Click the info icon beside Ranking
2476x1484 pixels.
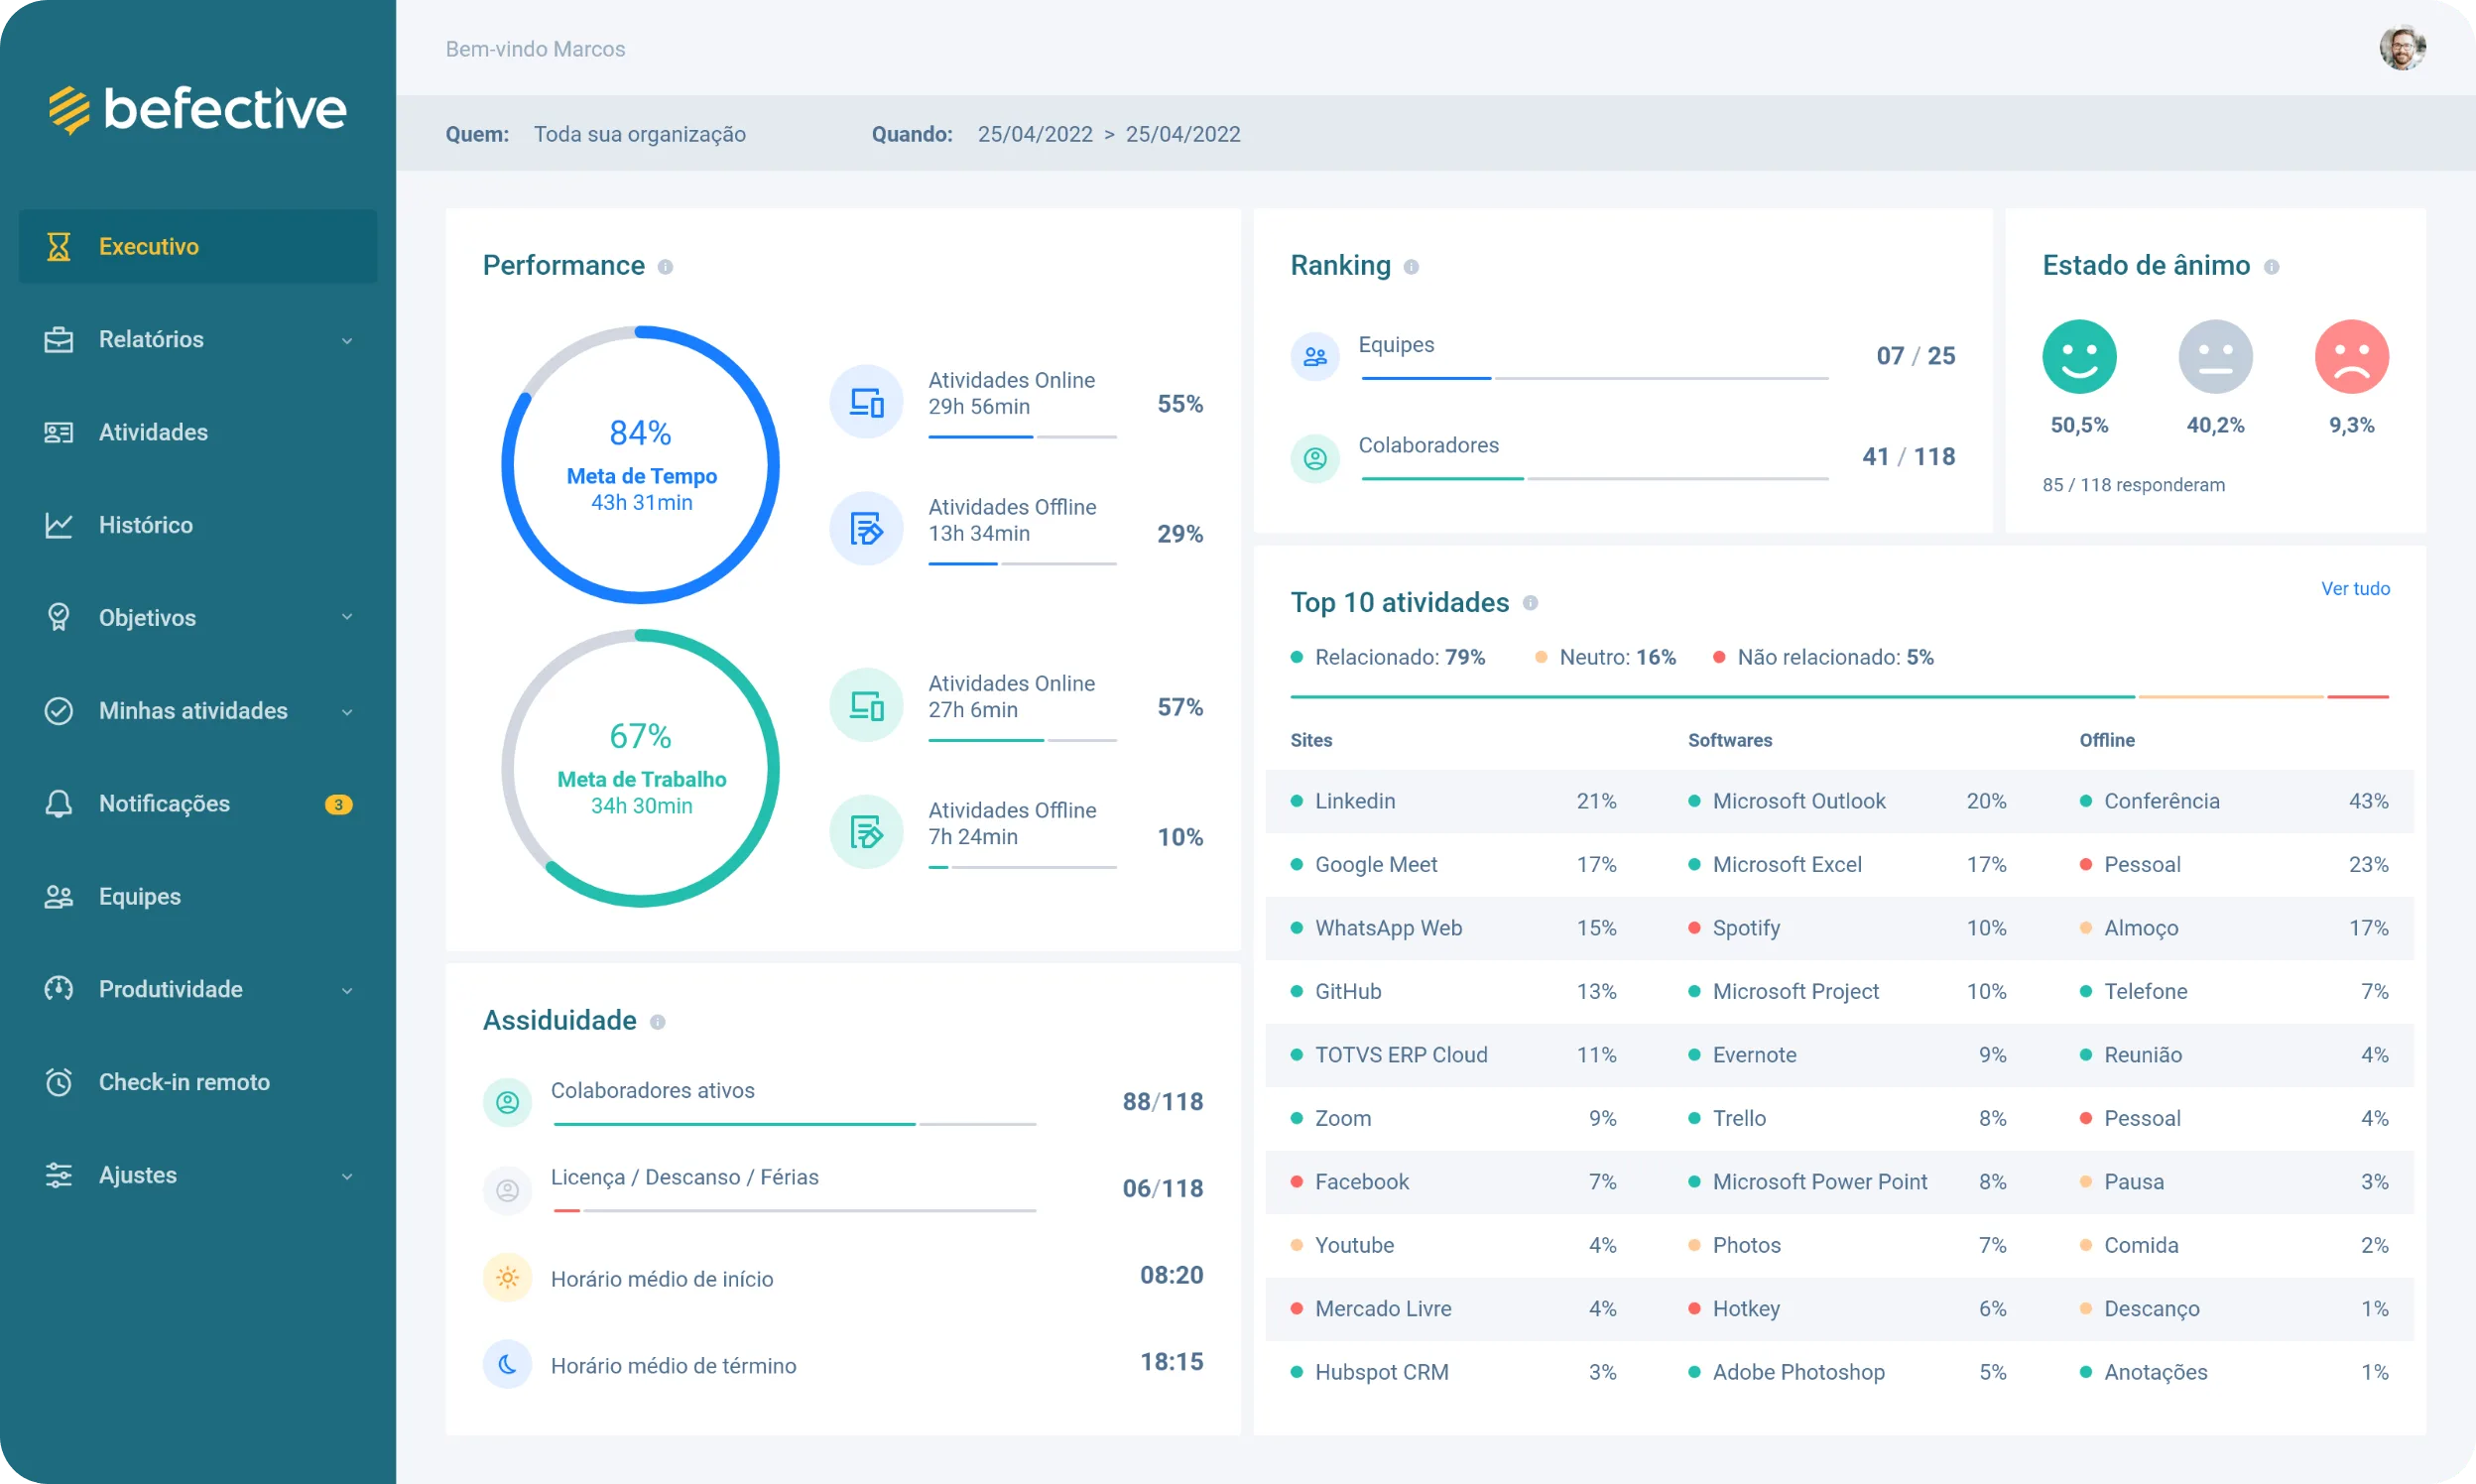point(1411,267)
